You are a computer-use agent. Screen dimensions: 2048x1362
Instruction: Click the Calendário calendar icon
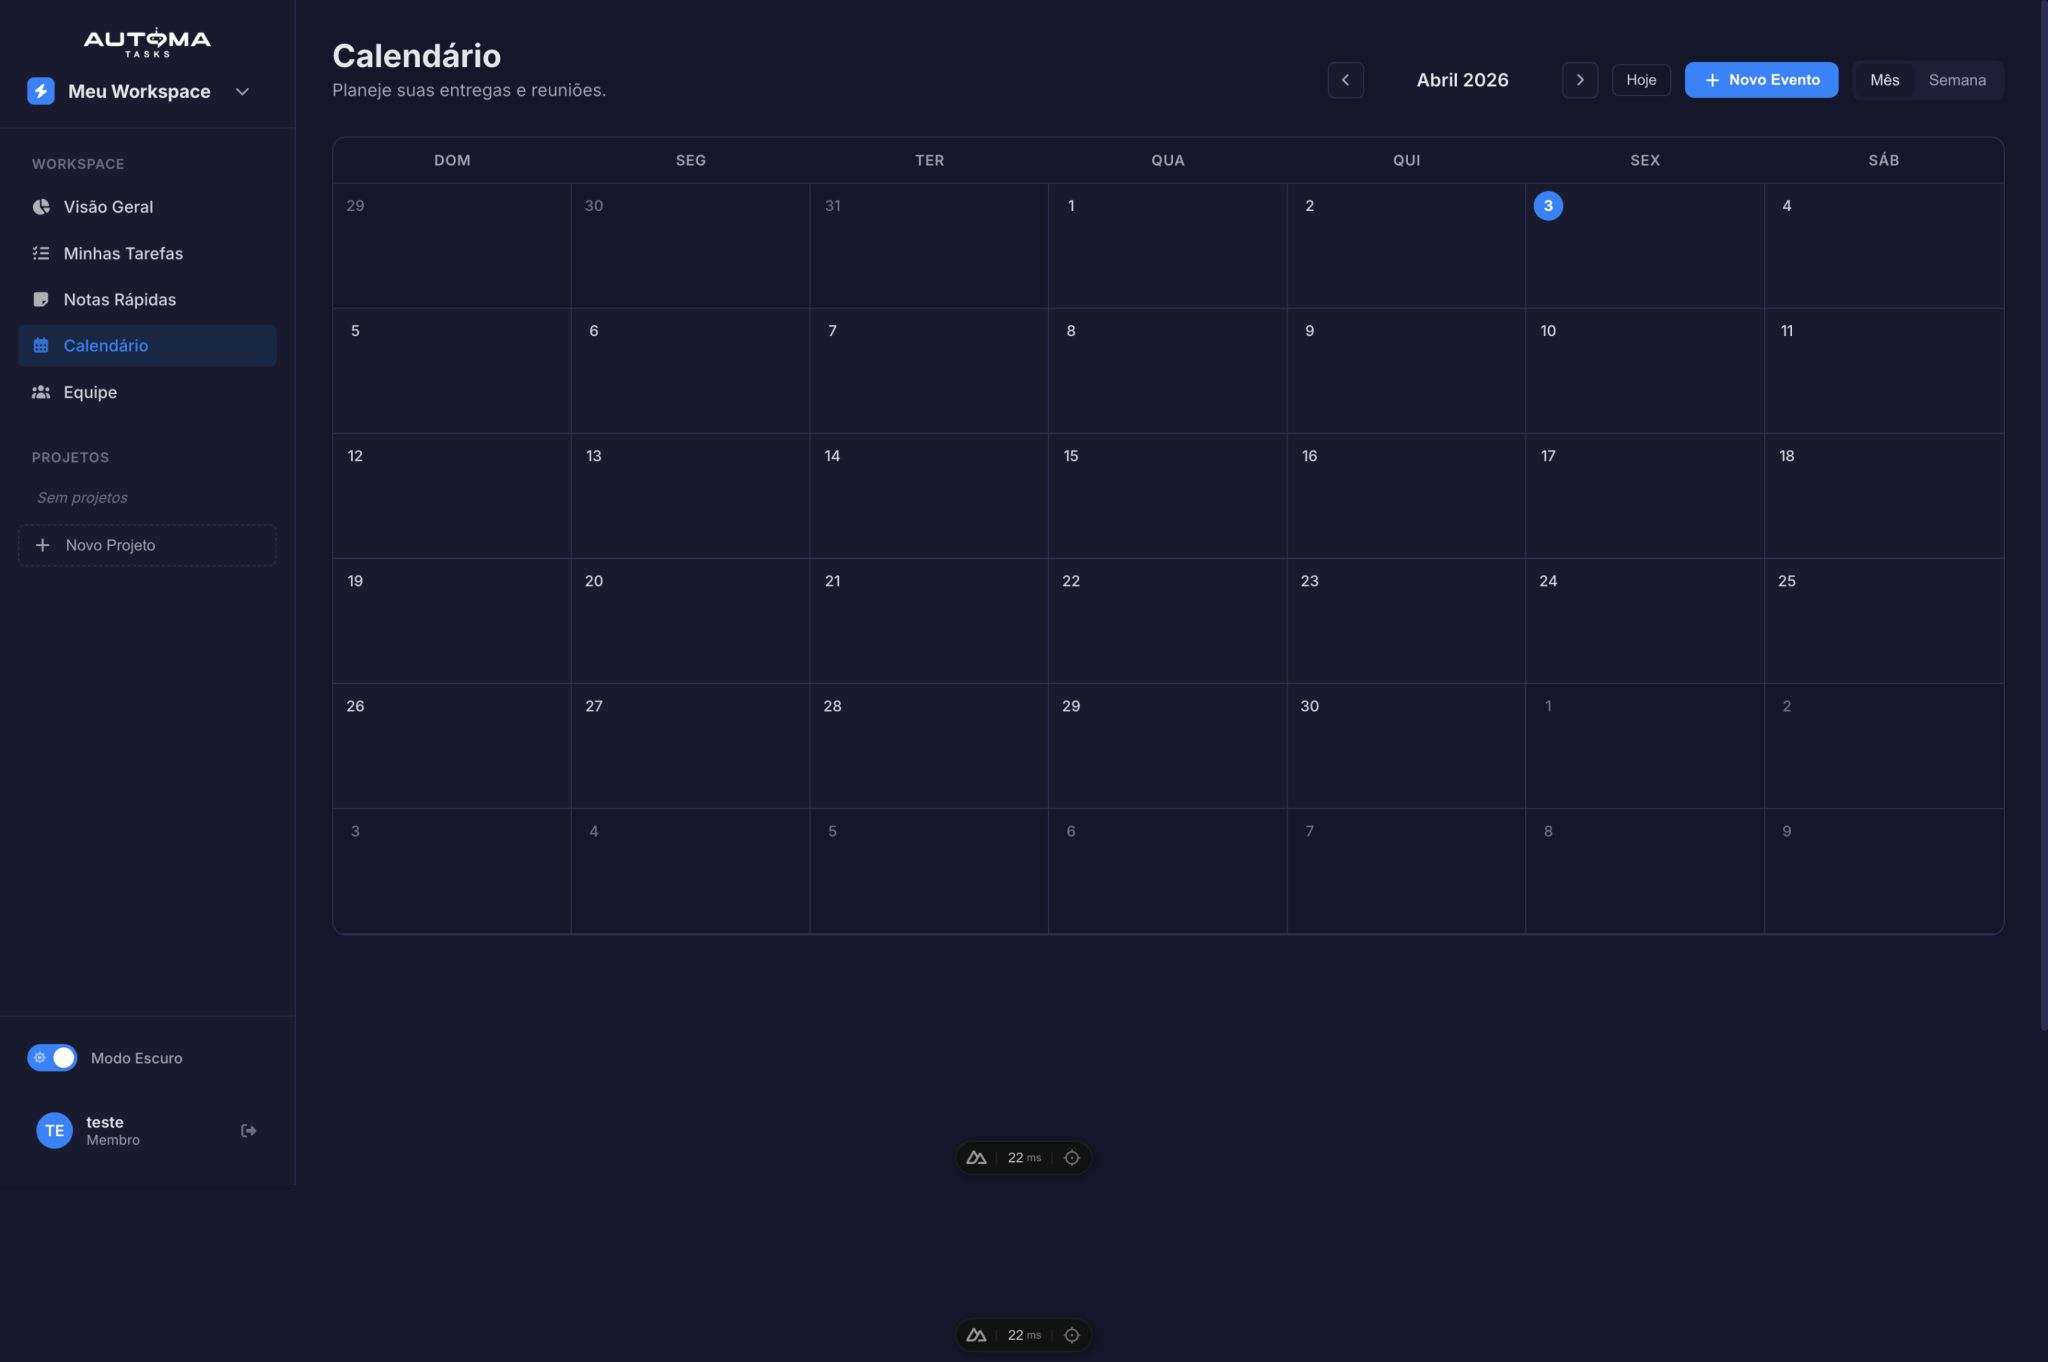pyautogui.click(x=41, y=345)
